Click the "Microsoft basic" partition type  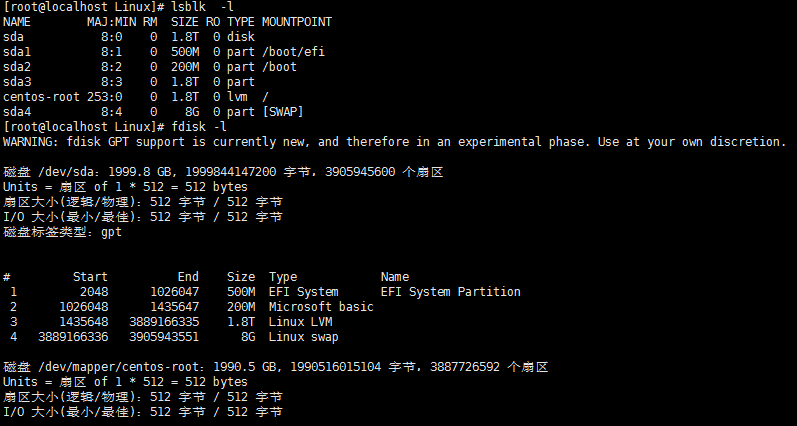pyautogui.click(x=321, y=307)
